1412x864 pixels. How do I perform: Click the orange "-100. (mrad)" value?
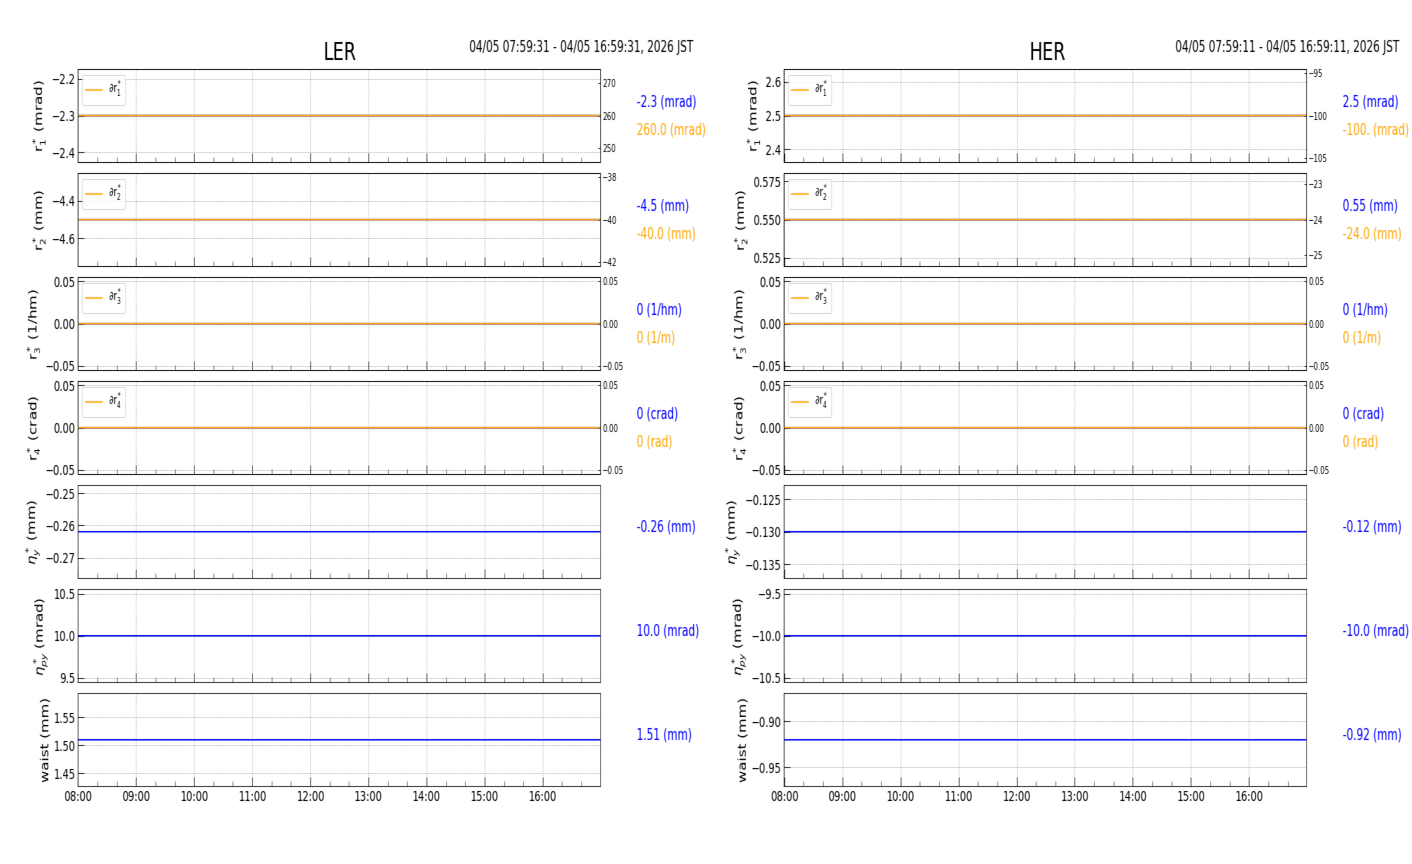(1375, 130)
